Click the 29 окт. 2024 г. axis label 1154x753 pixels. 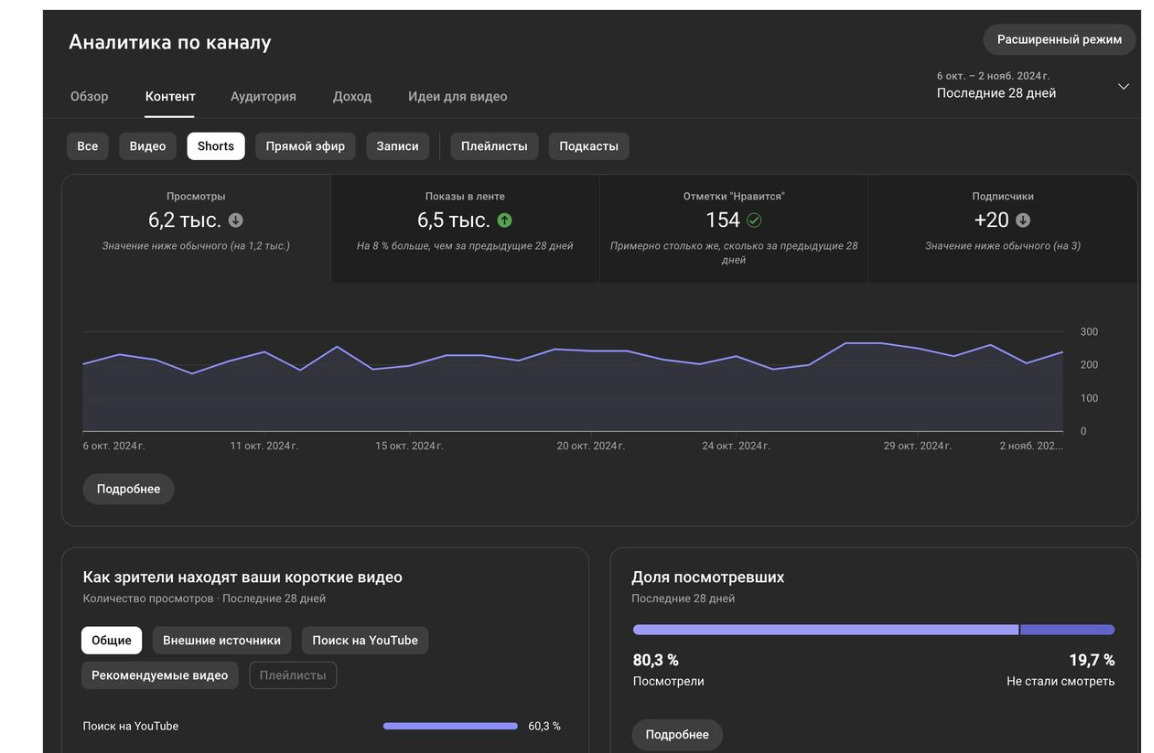918,446
